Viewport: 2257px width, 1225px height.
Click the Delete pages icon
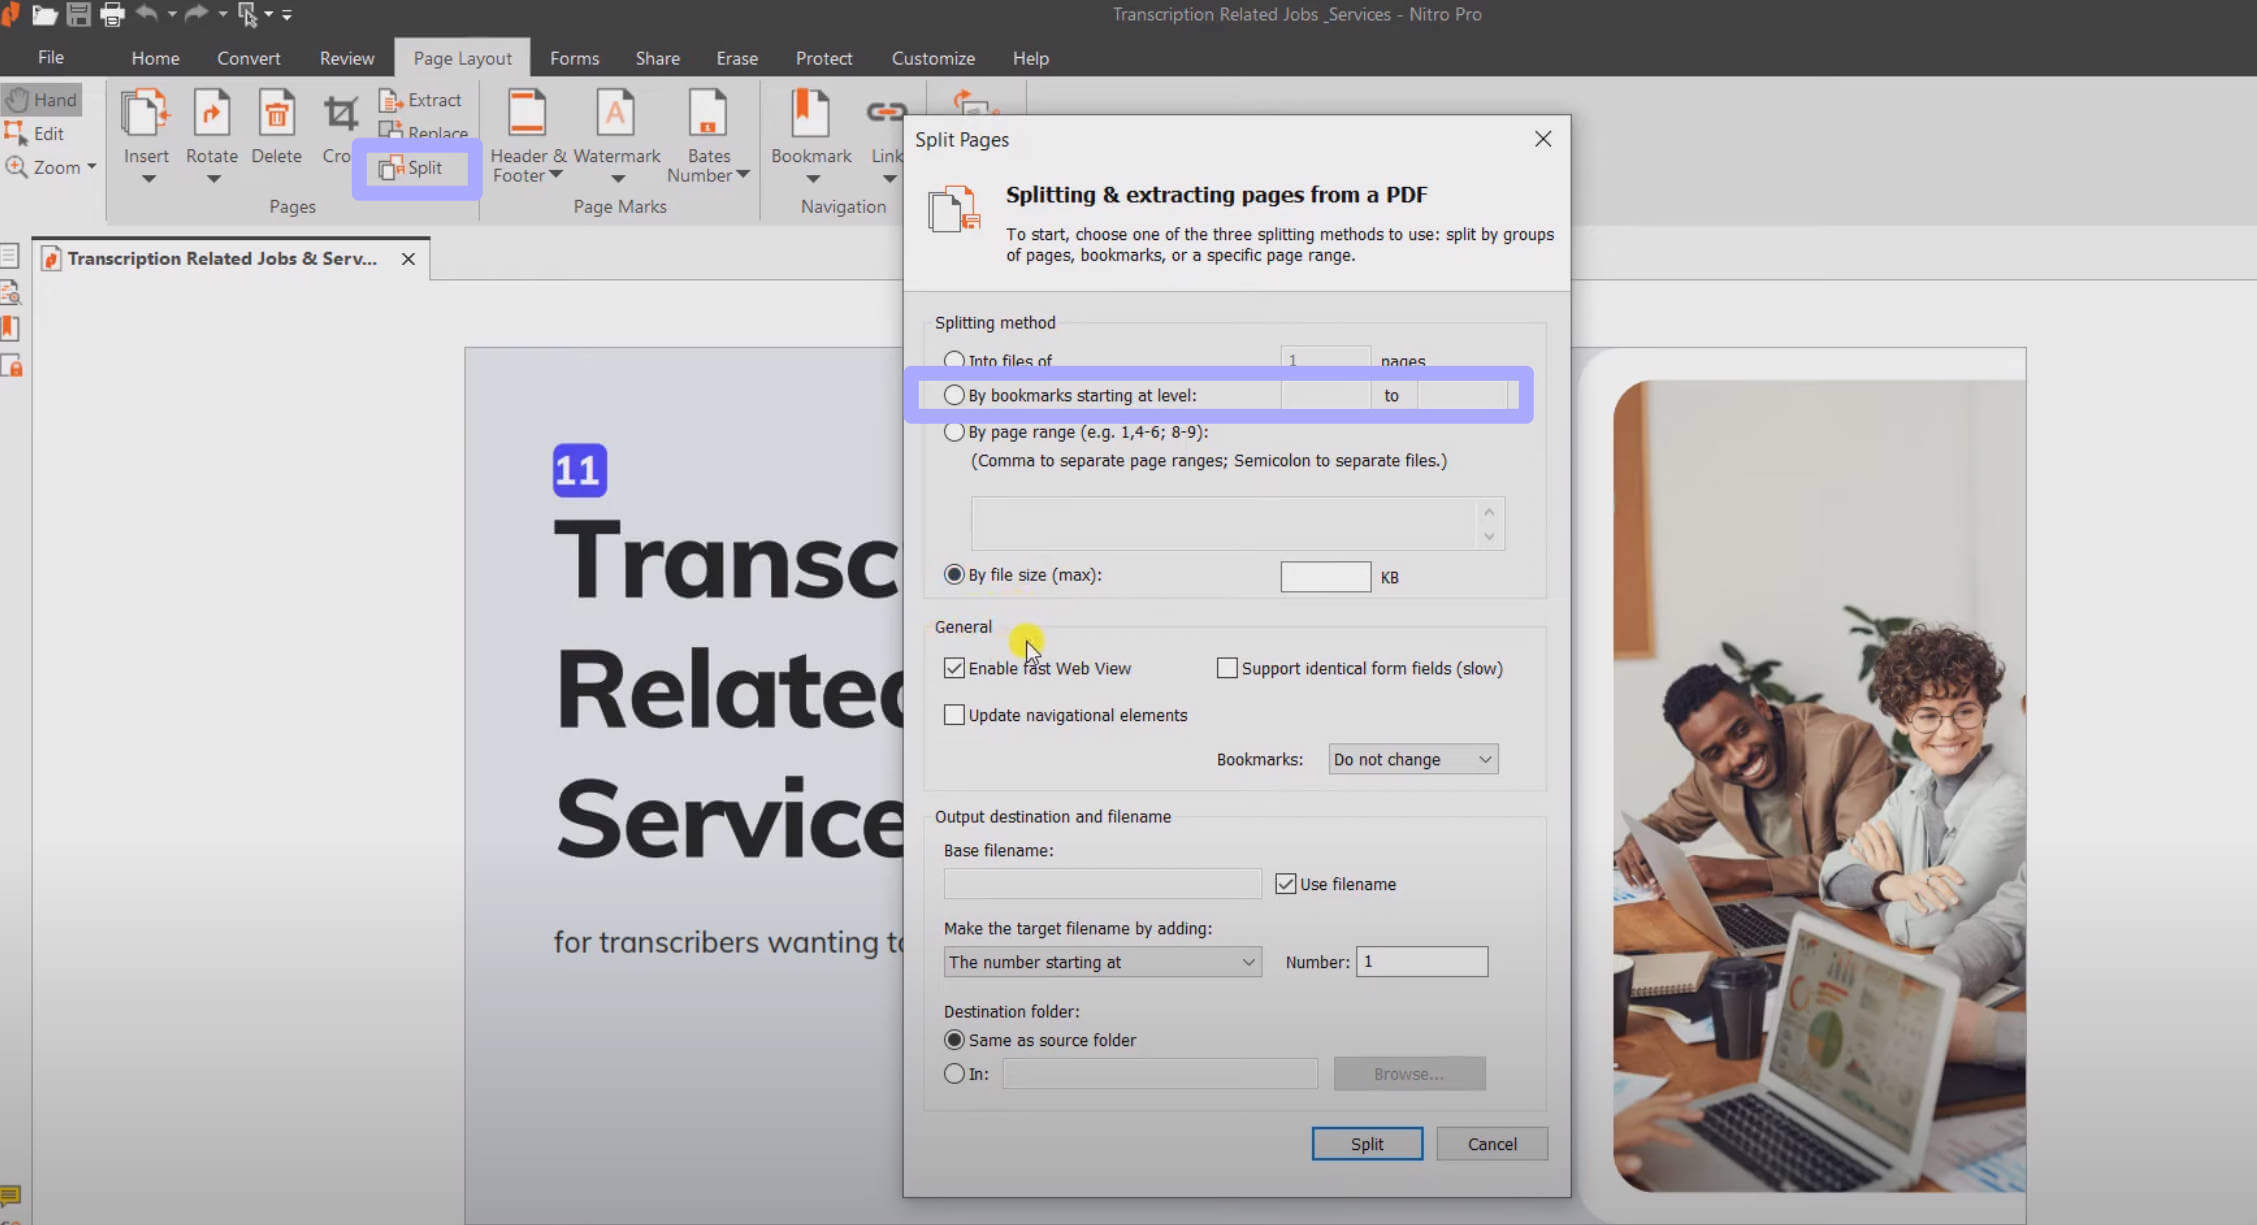tap(276, 114)
